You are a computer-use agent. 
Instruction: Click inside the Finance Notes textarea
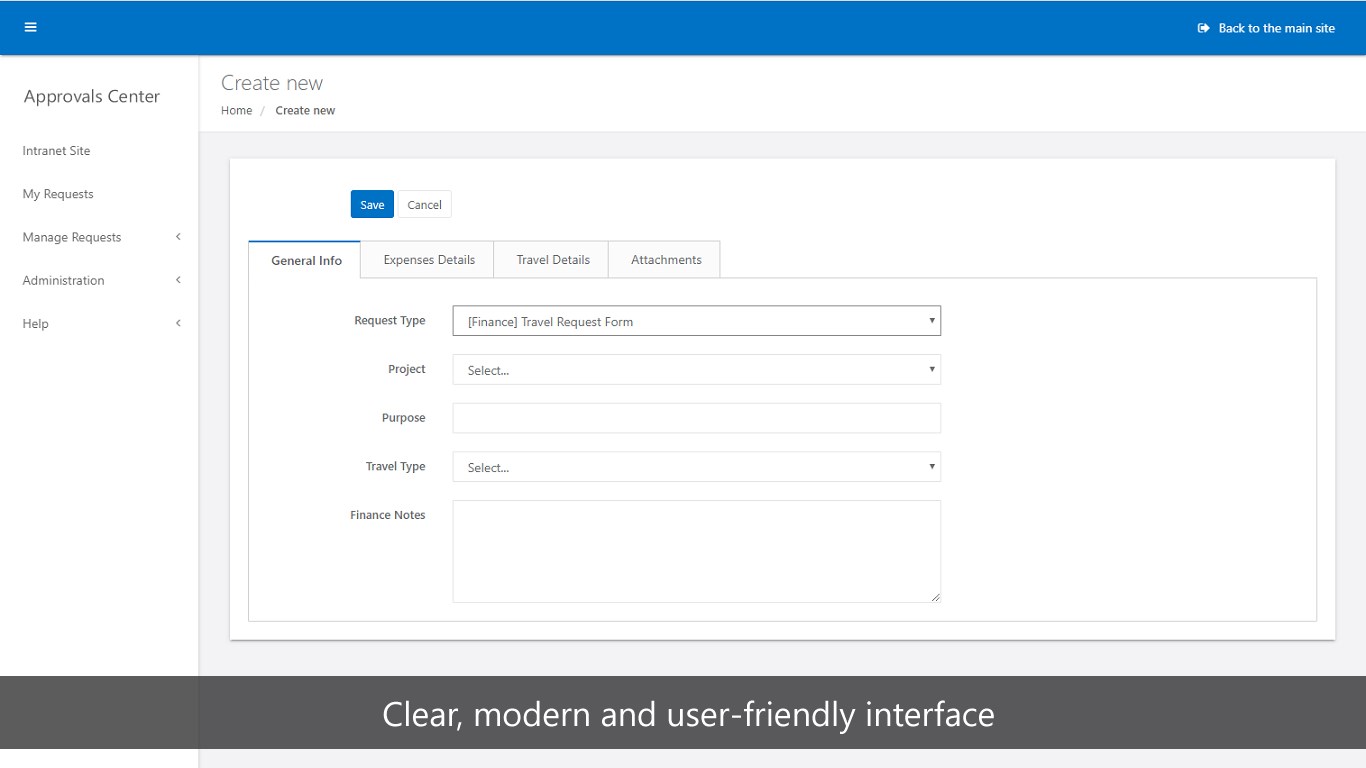[696, 551]
